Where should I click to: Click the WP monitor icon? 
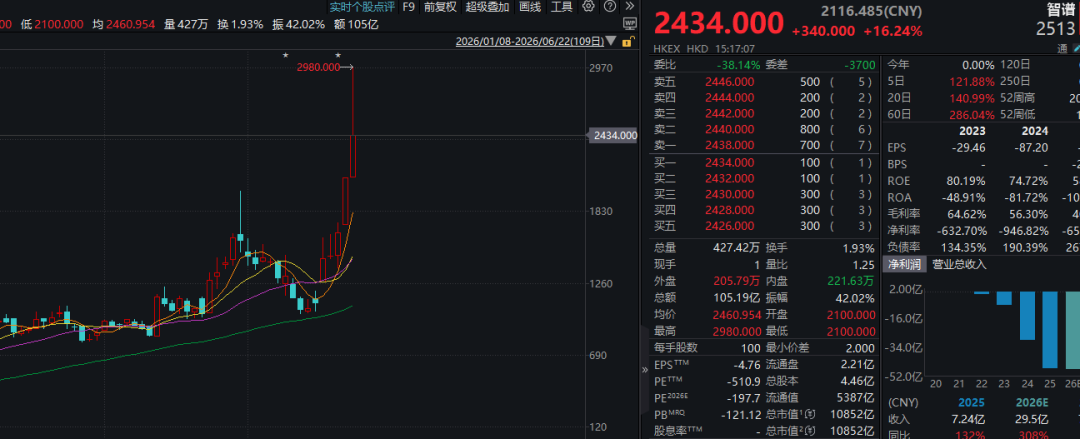click(630, 23)
